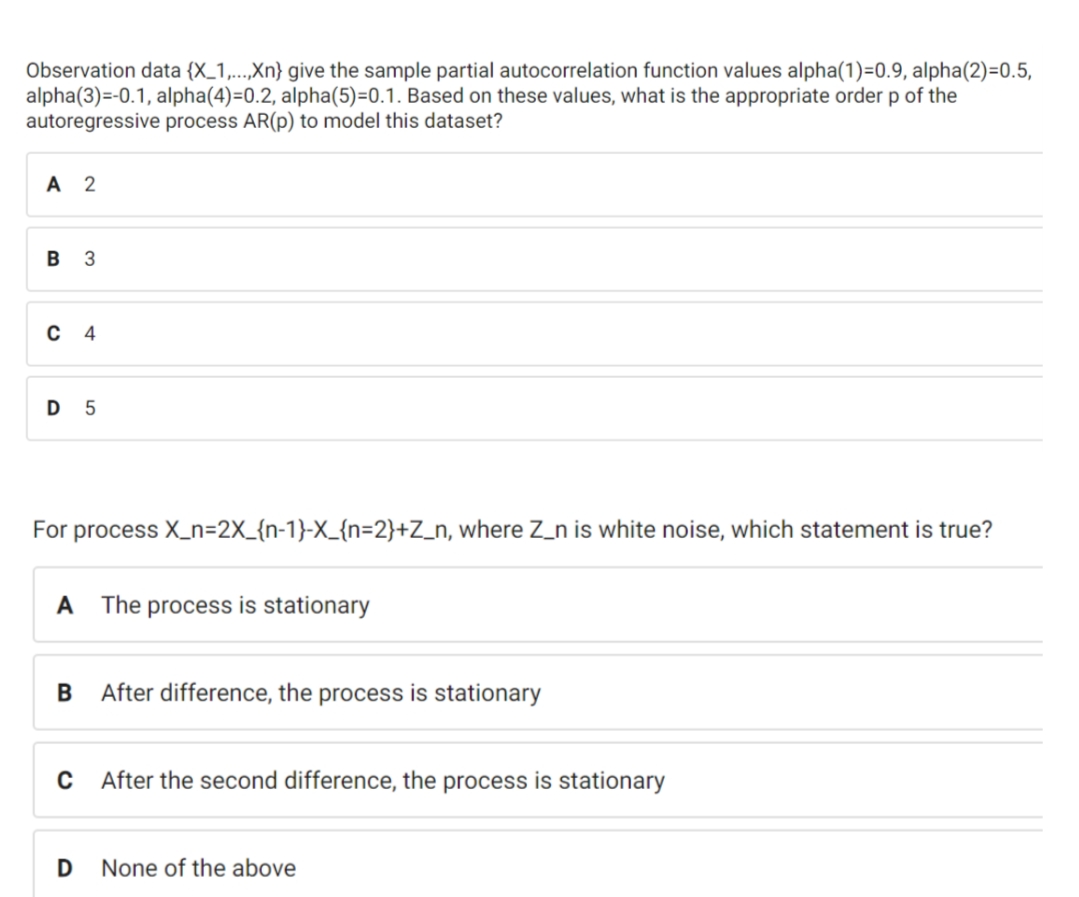Screen dimensions: 1079x897
Task: Click the letter C of the first question
Action: pyautogui.click(x=52, y=333)
